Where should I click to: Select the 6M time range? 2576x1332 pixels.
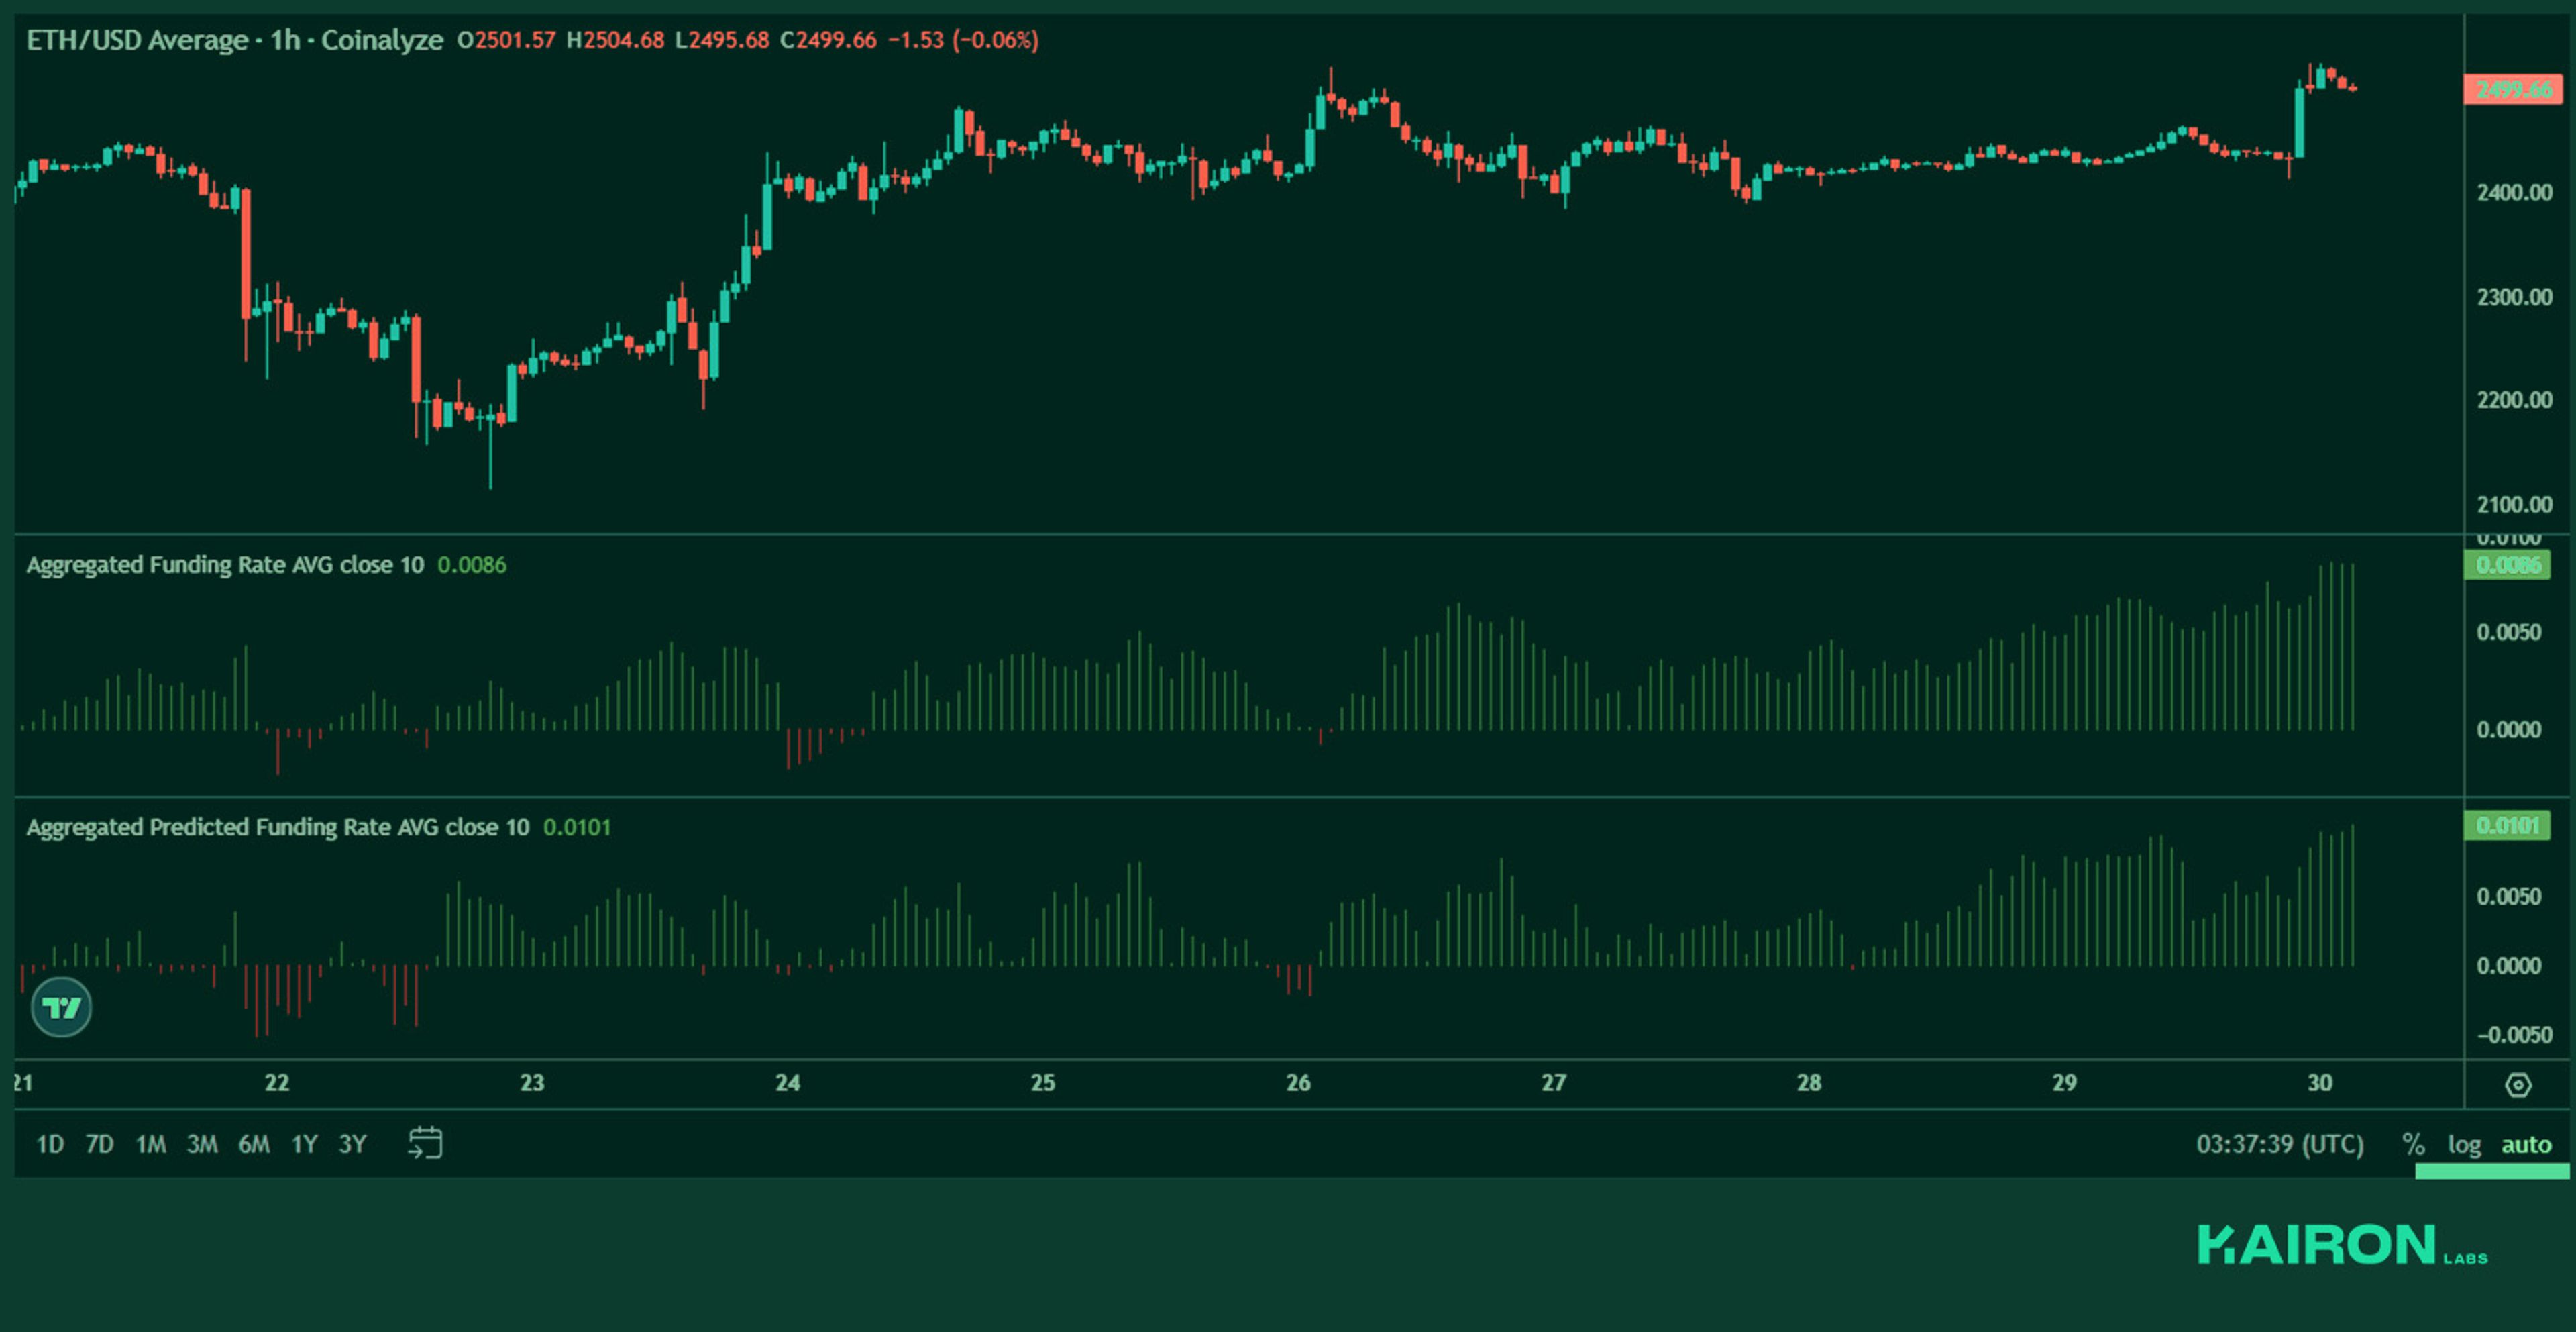pyautogui.click(x=253, y=1144)
